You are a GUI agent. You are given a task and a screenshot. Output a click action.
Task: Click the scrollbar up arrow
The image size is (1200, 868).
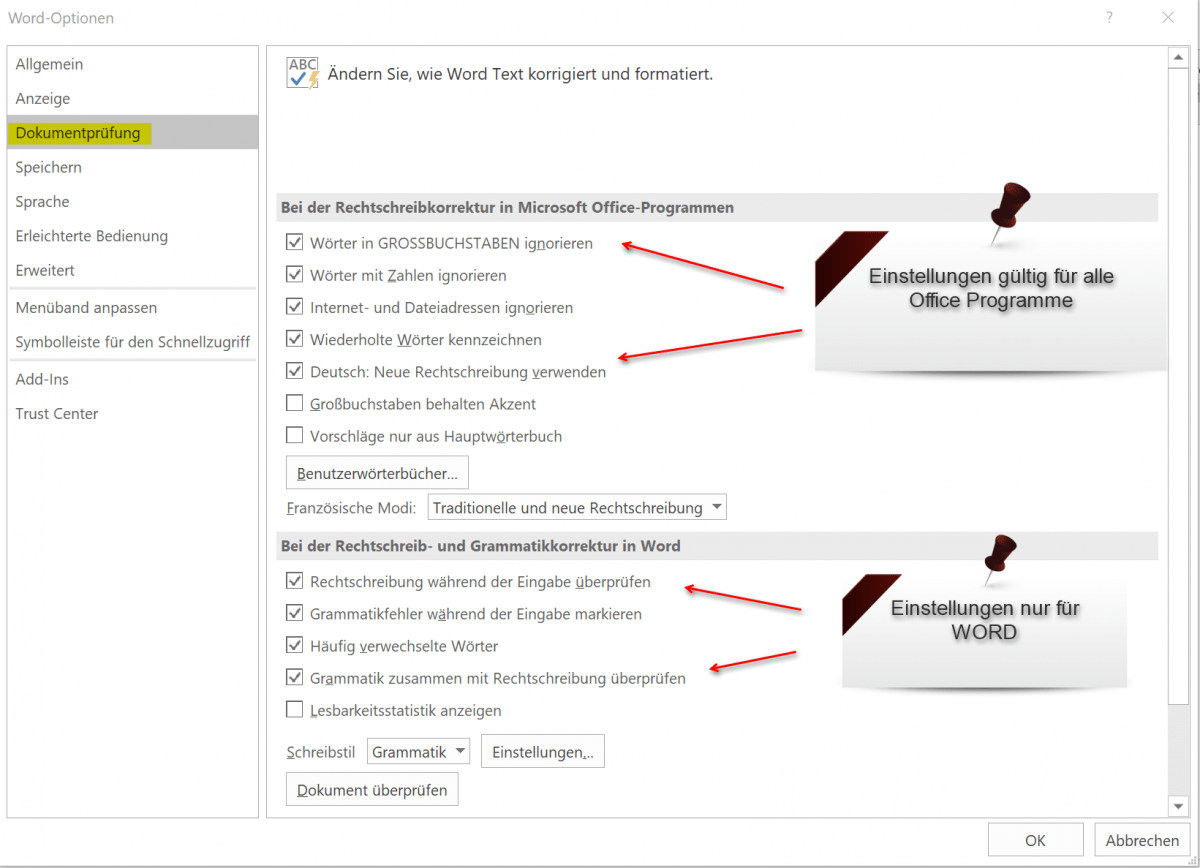point(1179,56)
